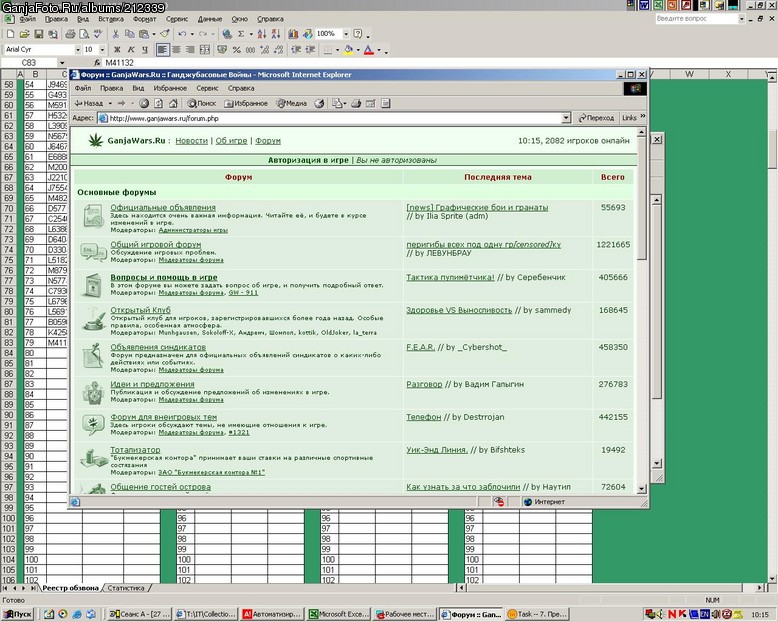The width and height of the screenshot is (778, 622).
Task: Toggle align right in Excel toolbar
Action: (190, 50)
